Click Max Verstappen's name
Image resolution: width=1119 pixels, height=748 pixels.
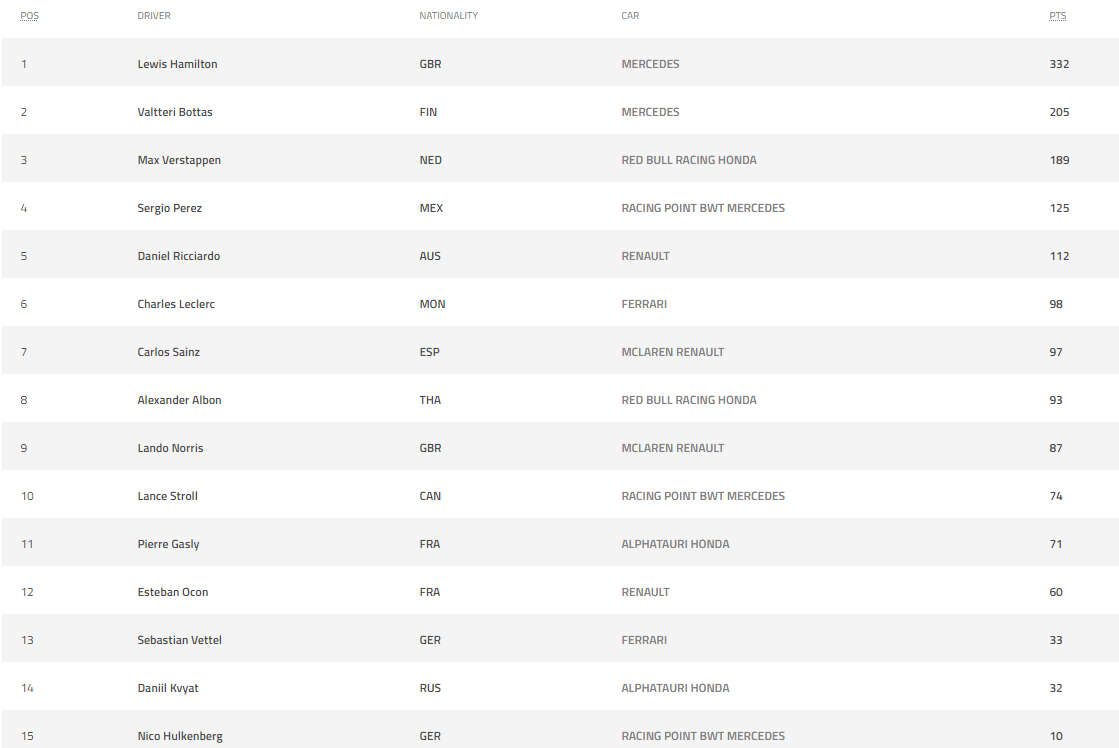click(179, 161)
